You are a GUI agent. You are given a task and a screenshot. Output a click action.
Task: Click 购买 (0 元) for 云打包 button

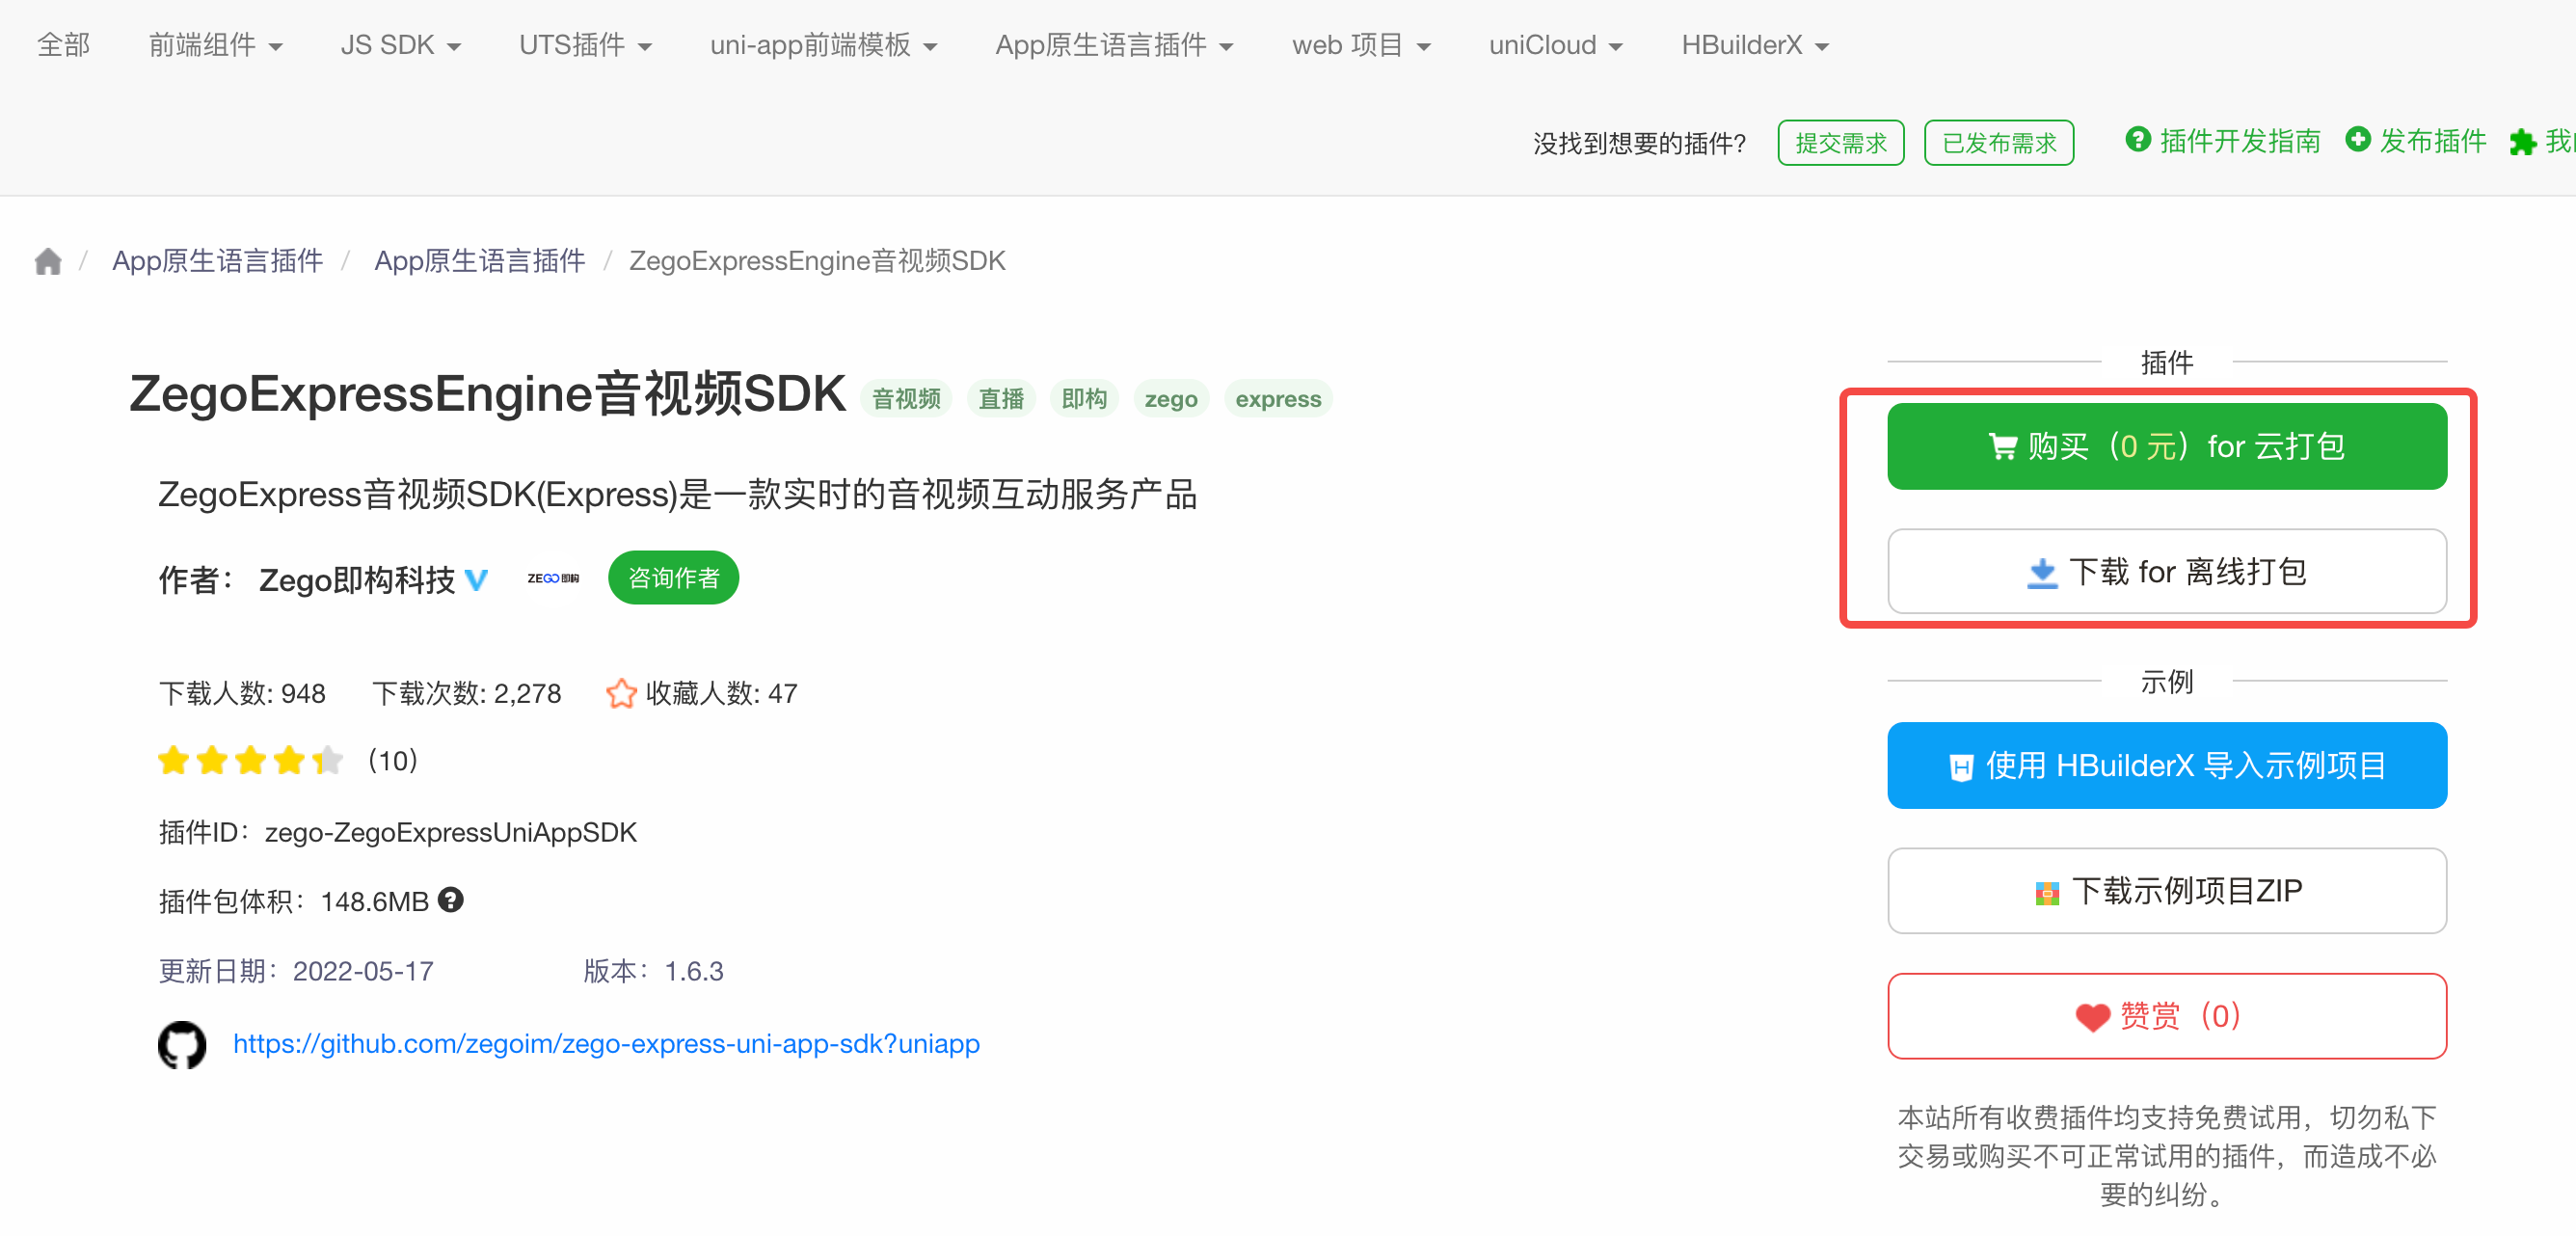[2166, 446]
